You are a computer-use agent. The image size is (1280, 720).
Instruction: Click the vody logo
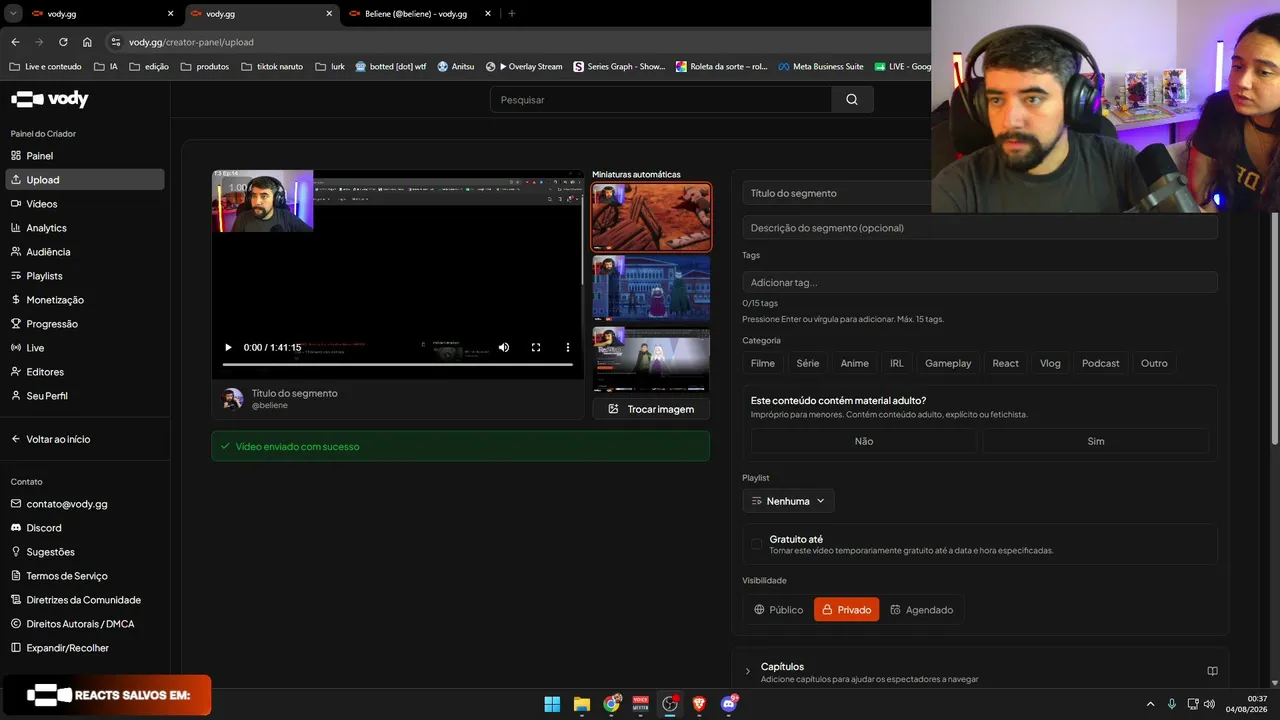tap(50, 99)
